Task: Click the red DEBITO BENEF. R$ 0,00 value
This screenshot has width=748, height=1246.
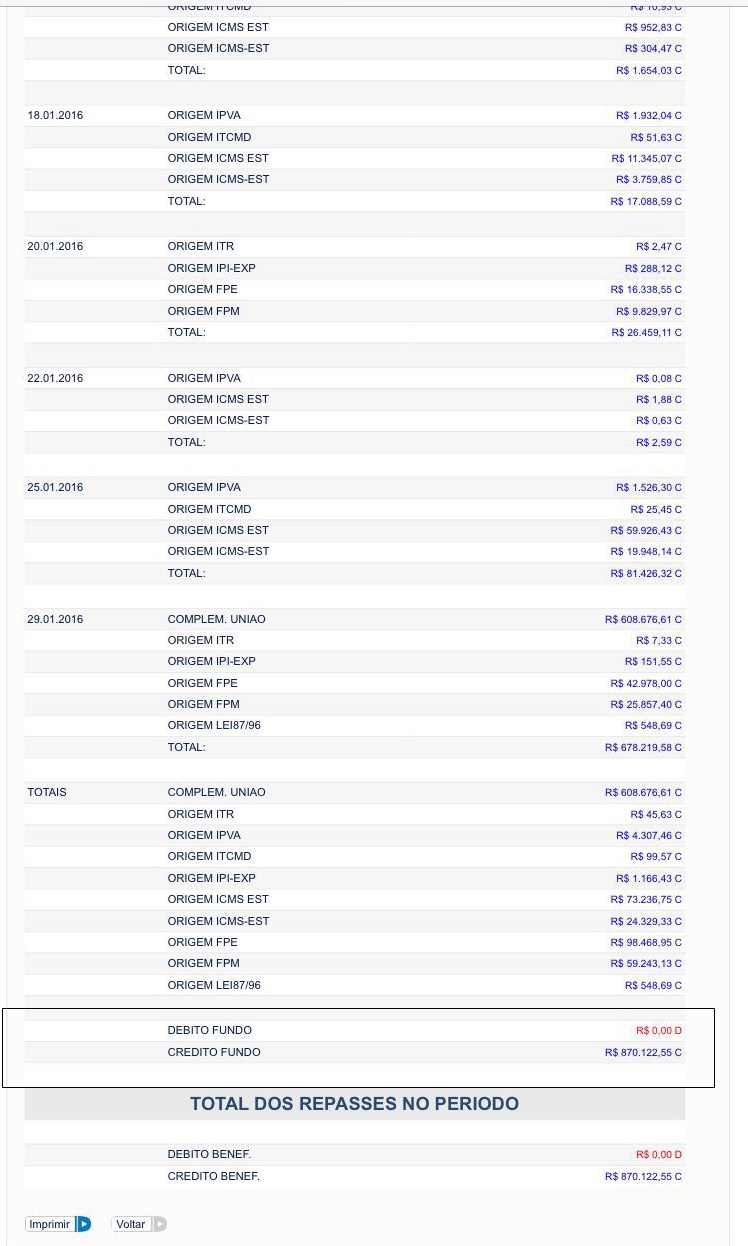Action: (x=658, y=1155)
